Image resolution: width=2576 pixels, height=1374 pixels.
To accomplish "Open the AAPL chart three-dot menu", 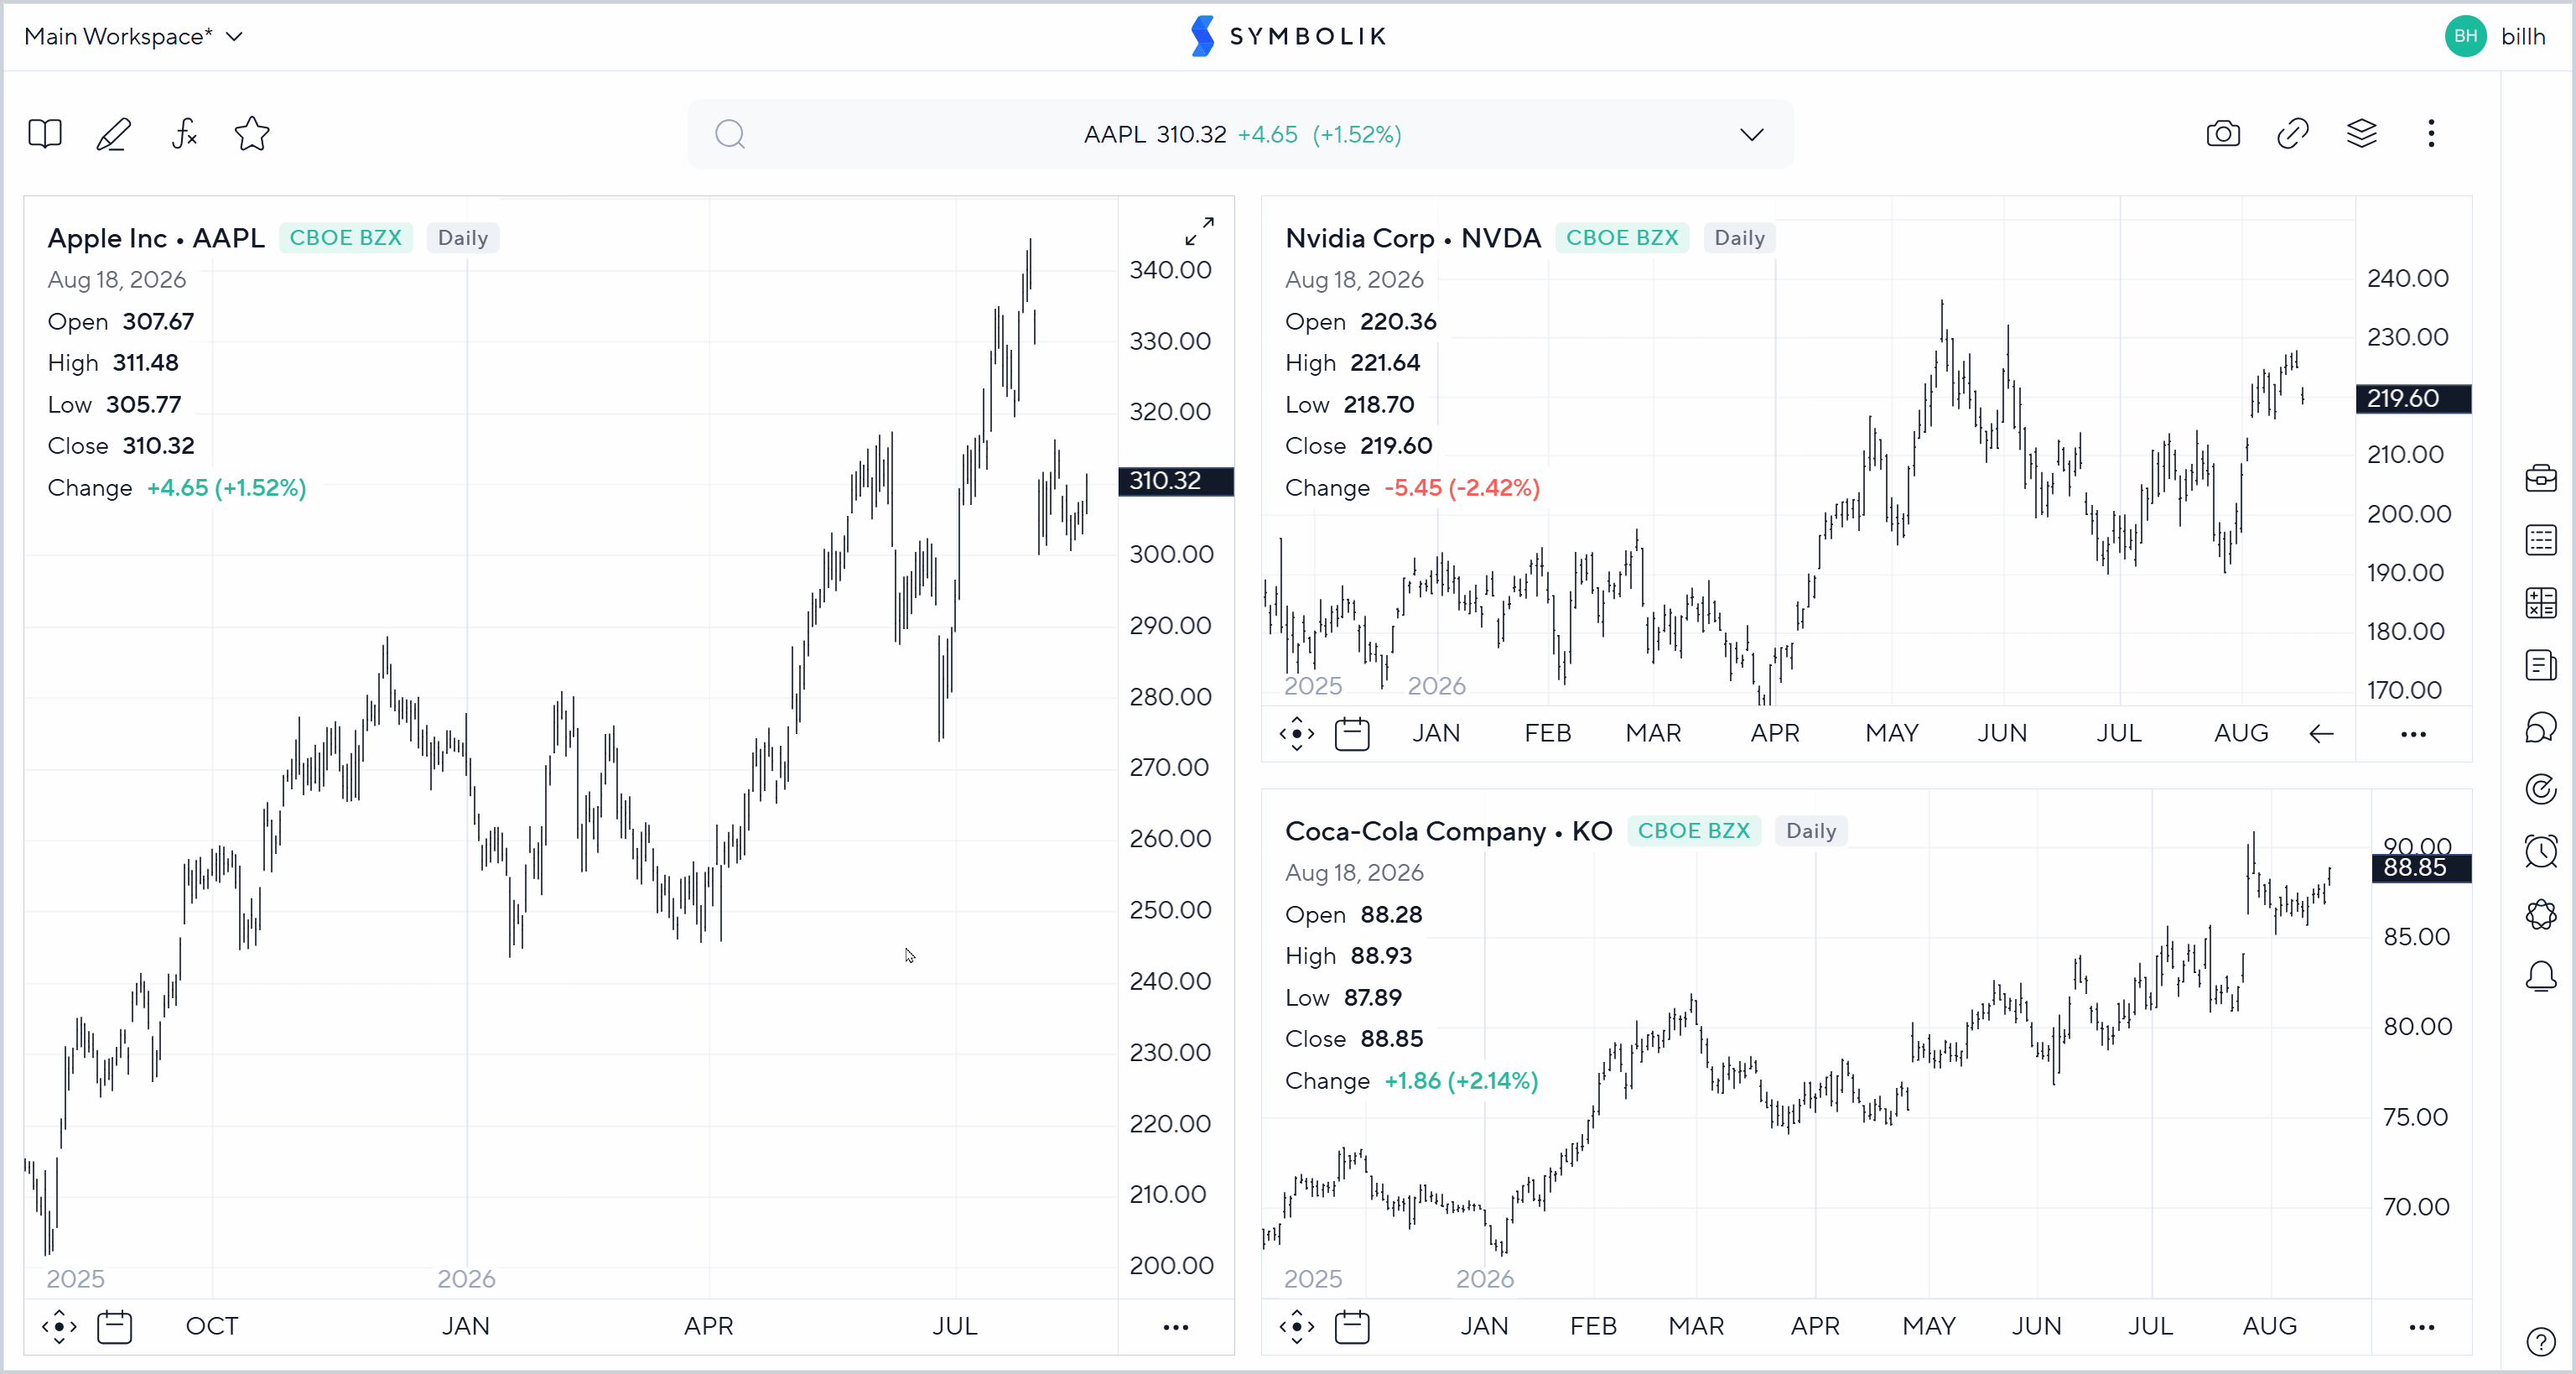I will click(1176, 1328).
